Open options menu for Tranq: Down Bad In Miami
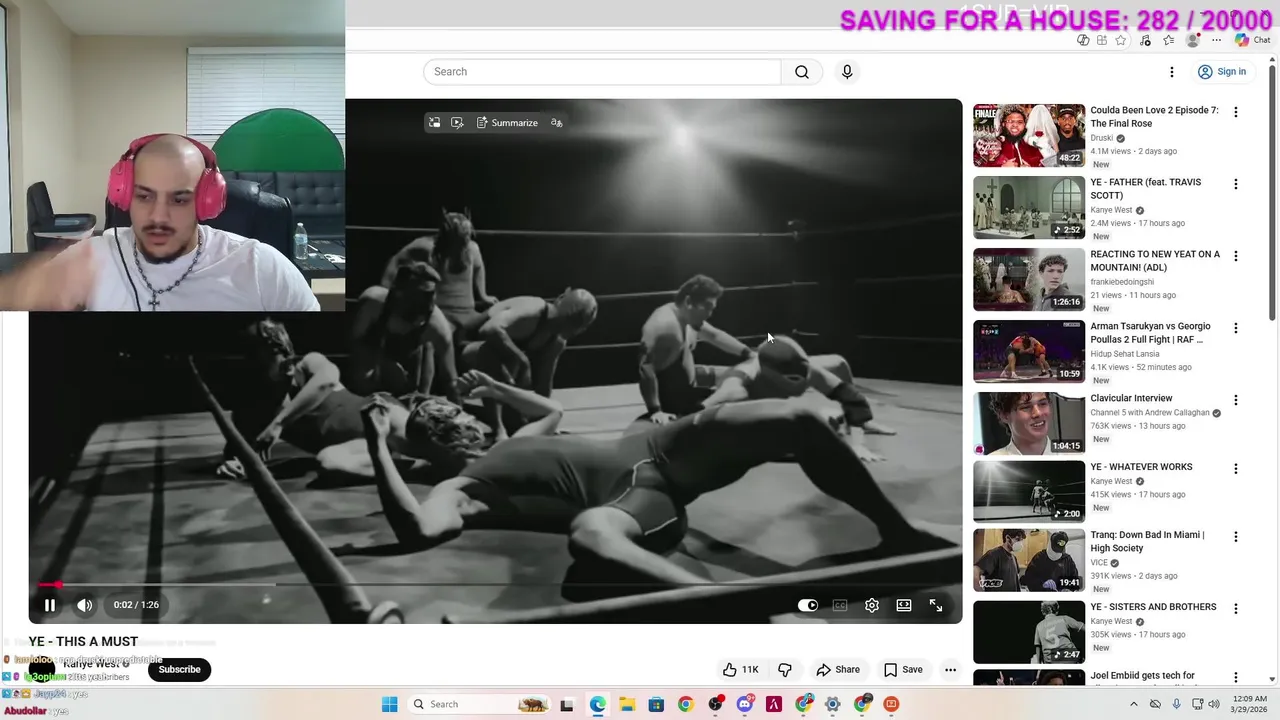This screenshot has height=720, width=1280. pos(1236,536)
